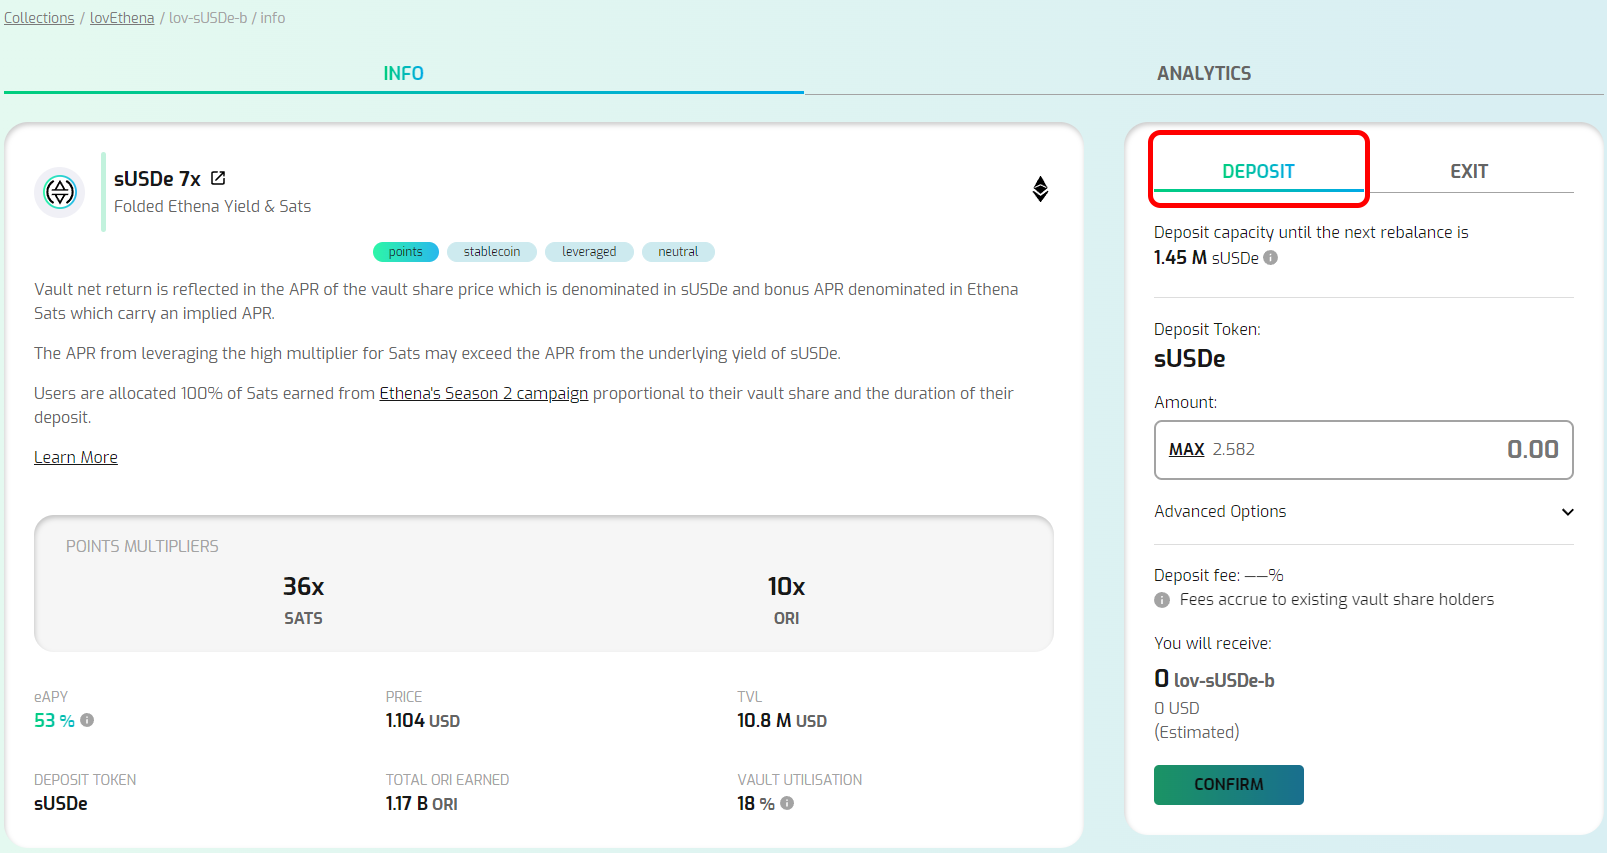Open the Learn More link
This screenshot has width=1607, height=853.
point(76,457)
